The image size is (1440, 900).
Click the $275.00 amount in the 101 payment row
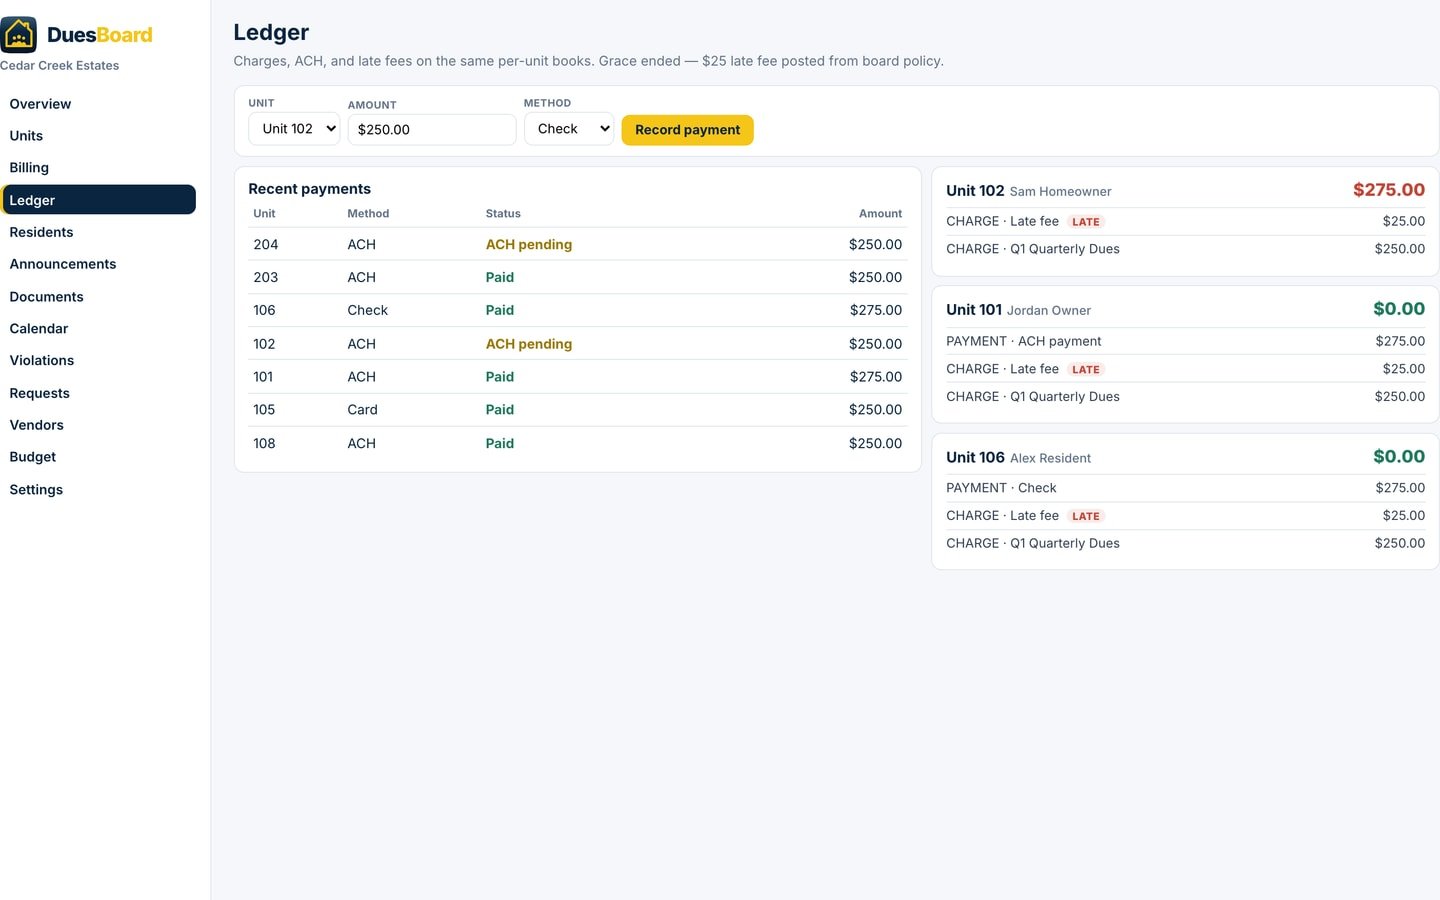(x=876, y=377)
